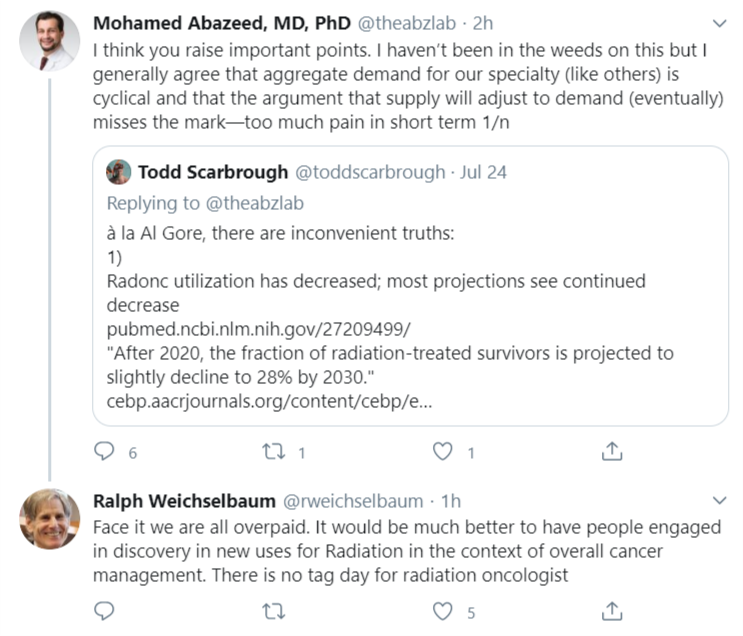
Task: Open the @theabzlab reply mention link
Action: pyautogui.click(x=255, y=203)
